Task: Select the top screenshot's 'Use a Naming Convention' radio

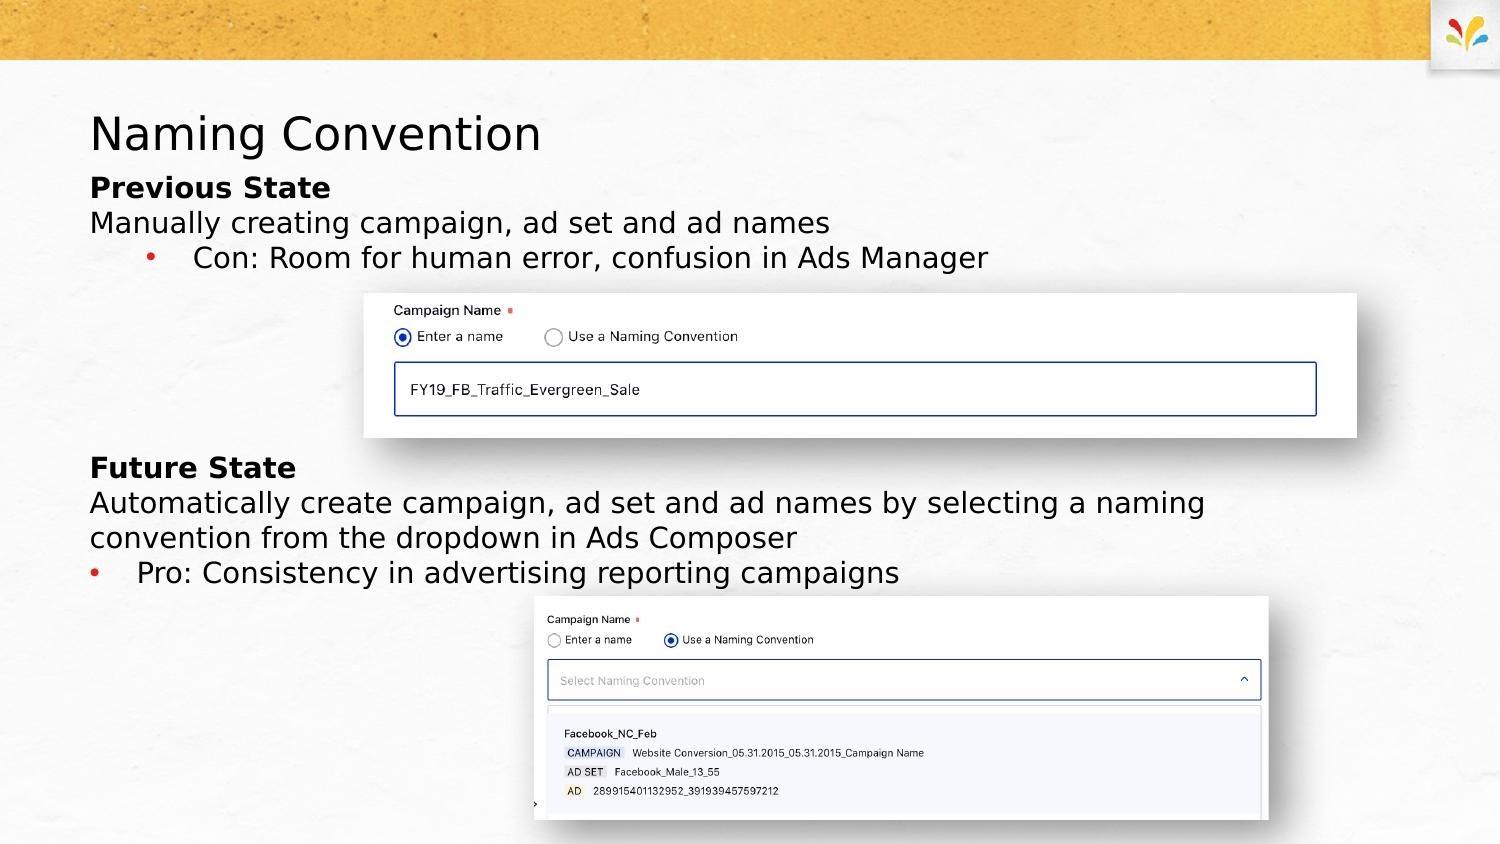Action: (x=553, y=338)
